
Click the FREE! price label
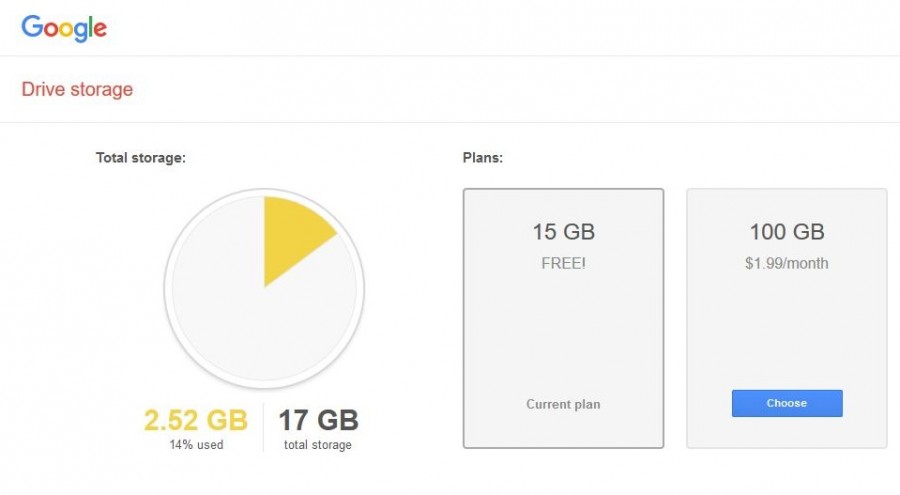click(563, 264)
